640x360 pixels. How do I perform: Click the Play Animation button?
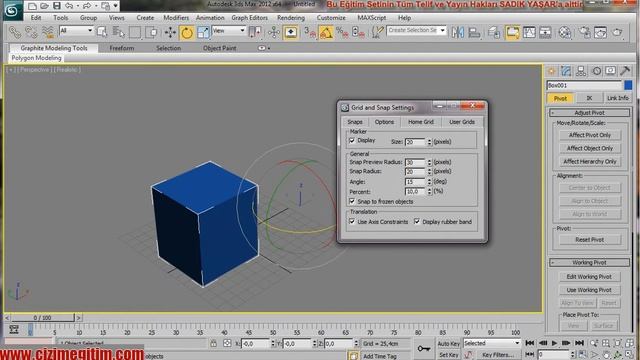(554, 343)
